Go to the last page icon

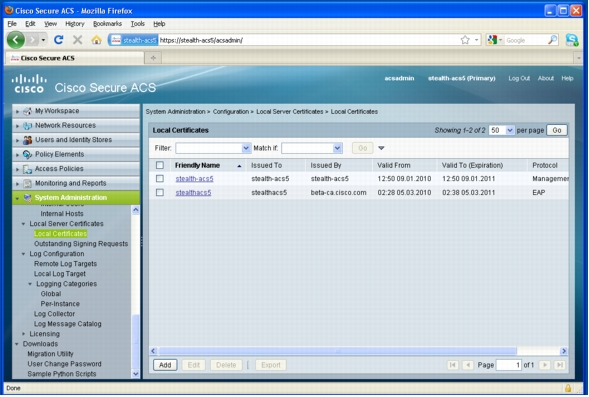(x=560, y=365)
